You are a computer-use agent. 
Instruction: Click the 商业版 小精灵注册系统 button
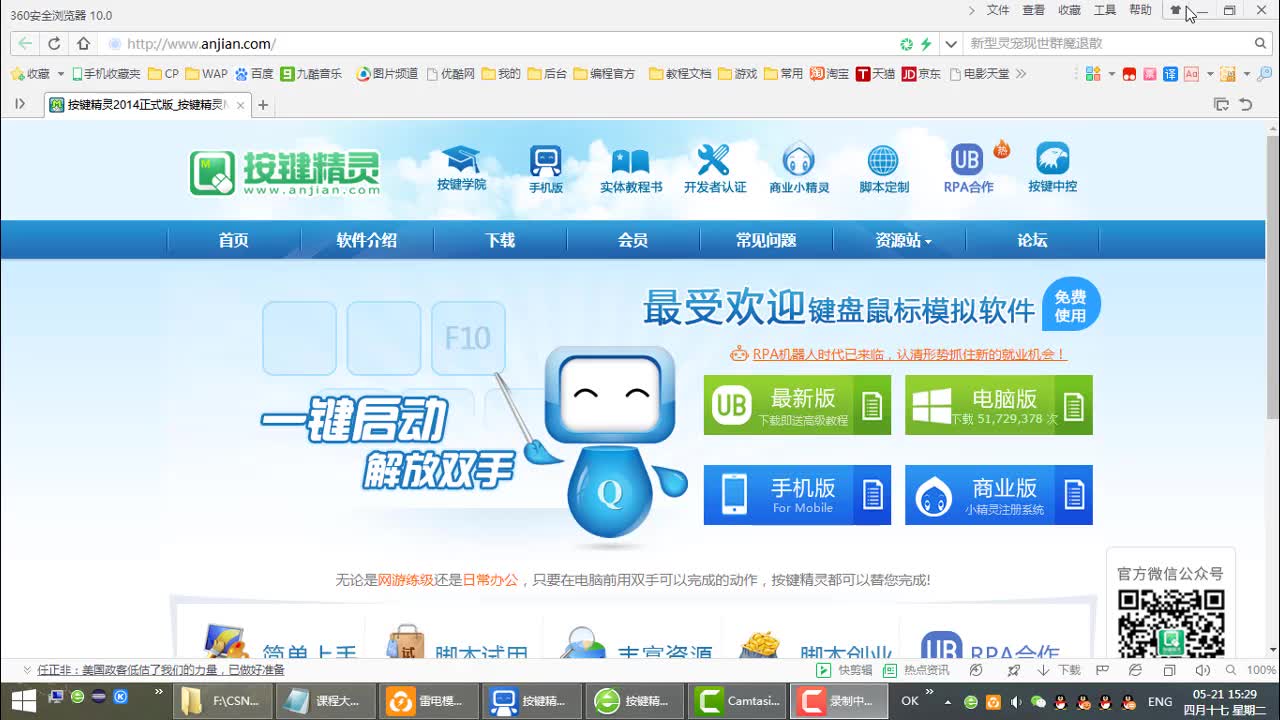(999, 495)
